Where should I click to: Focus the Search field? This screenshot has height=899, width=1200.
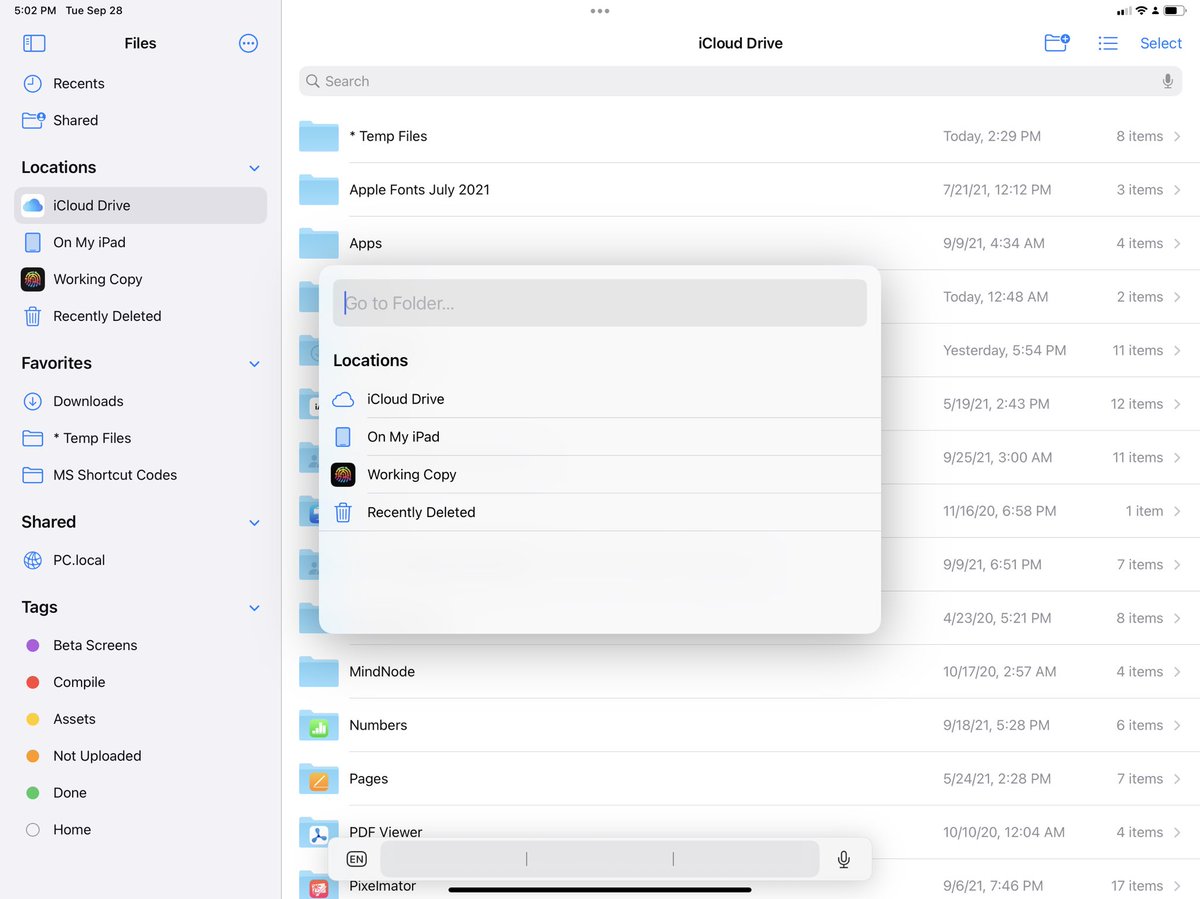[740, 81]
